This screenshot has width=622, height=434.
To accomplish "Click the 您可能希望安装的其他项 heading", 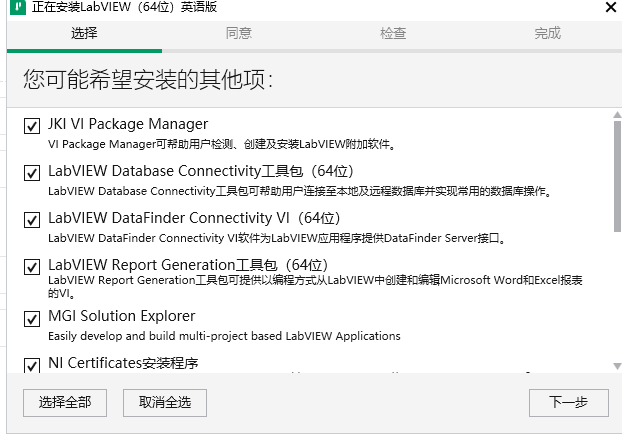I will click(148, 79).
